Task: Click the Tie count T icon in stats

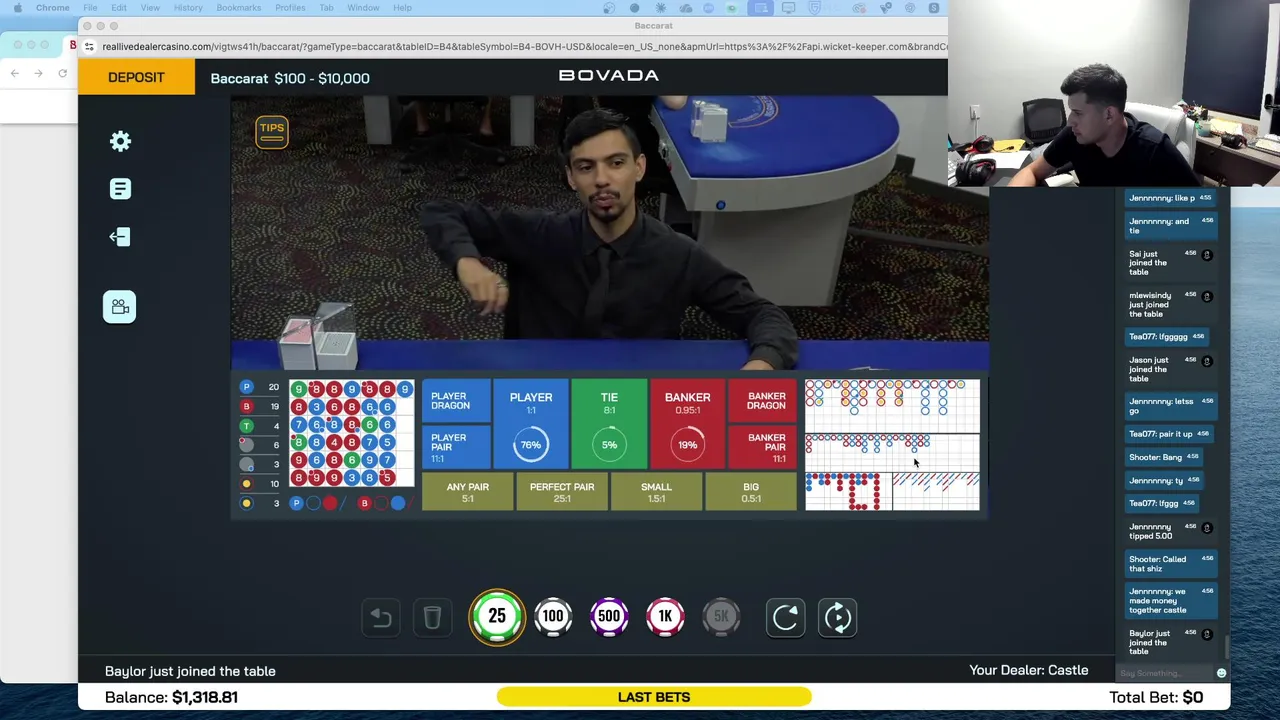Action: pos(246,426)
